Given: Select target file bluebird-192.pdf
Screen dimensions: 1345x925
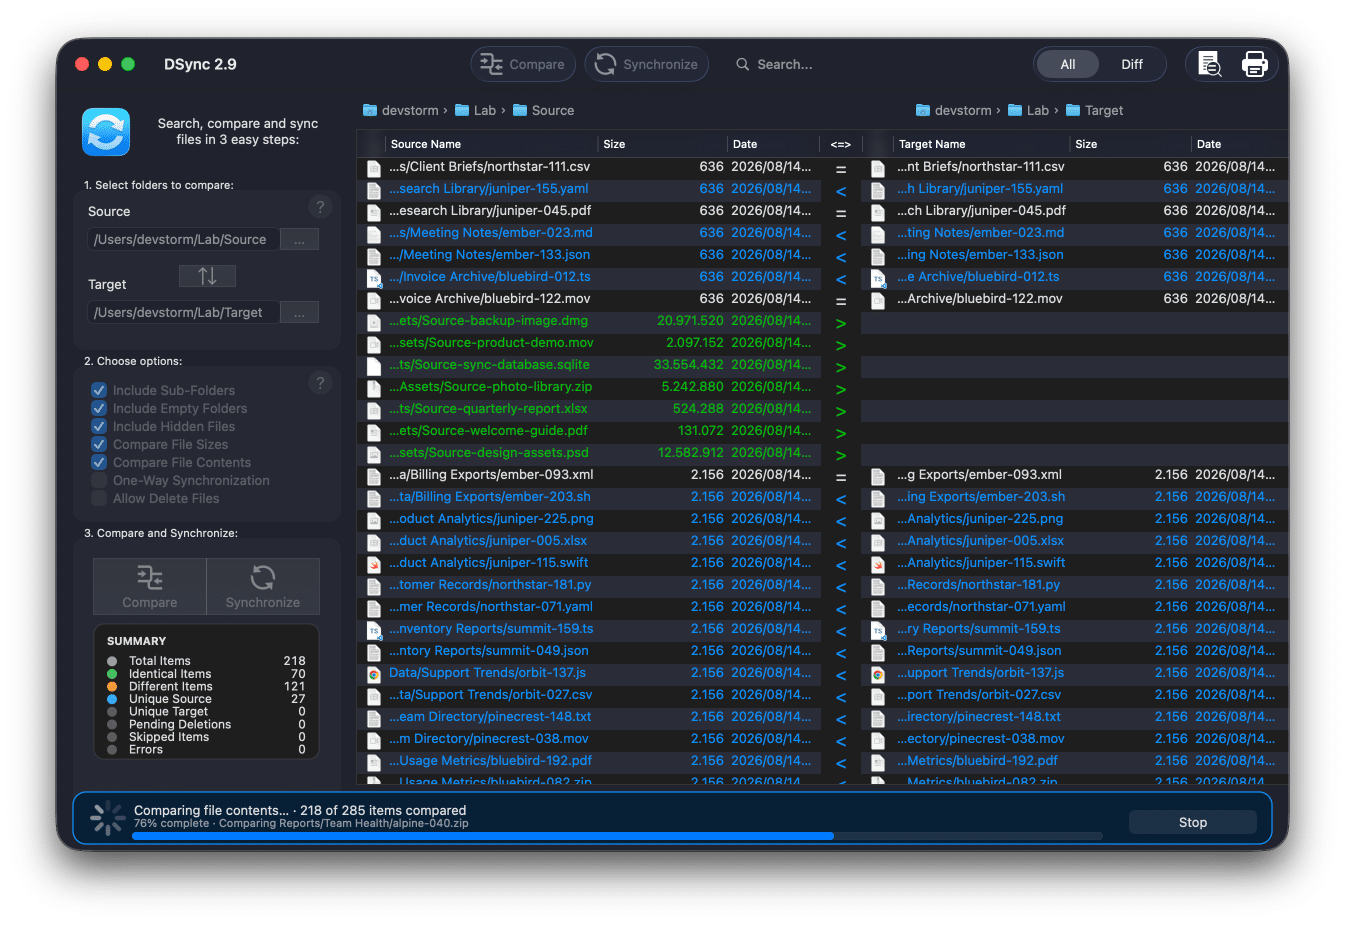Looking at the screenshot, I should pos(977,760).
